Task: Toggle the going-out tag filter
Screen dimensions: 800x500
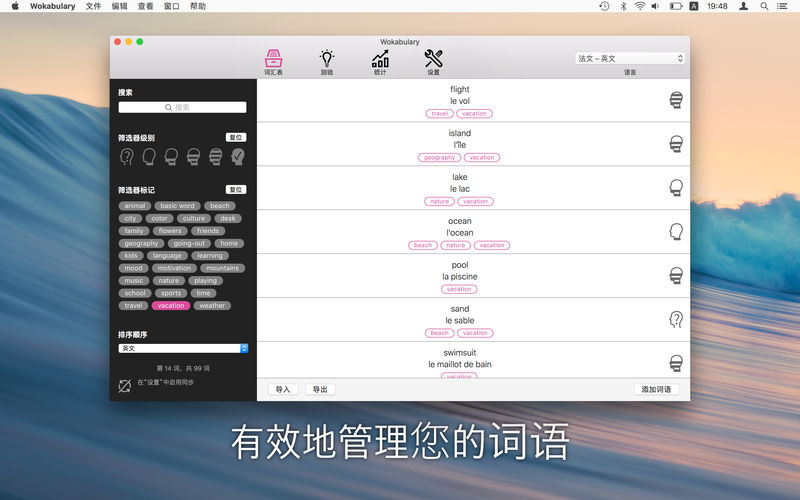Action: pyautogui.click(x=189, y=243)
